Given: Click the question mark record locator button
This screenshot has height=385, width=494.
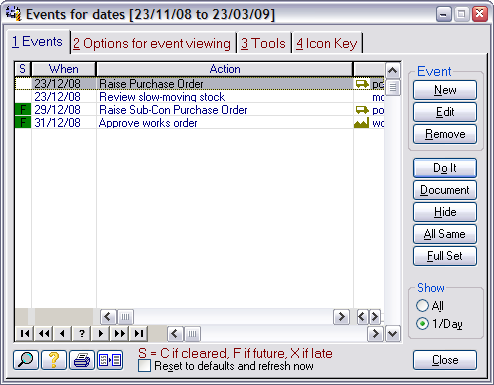Looking at the screenshot, I should pyautogui.click(x=81, y=333).
